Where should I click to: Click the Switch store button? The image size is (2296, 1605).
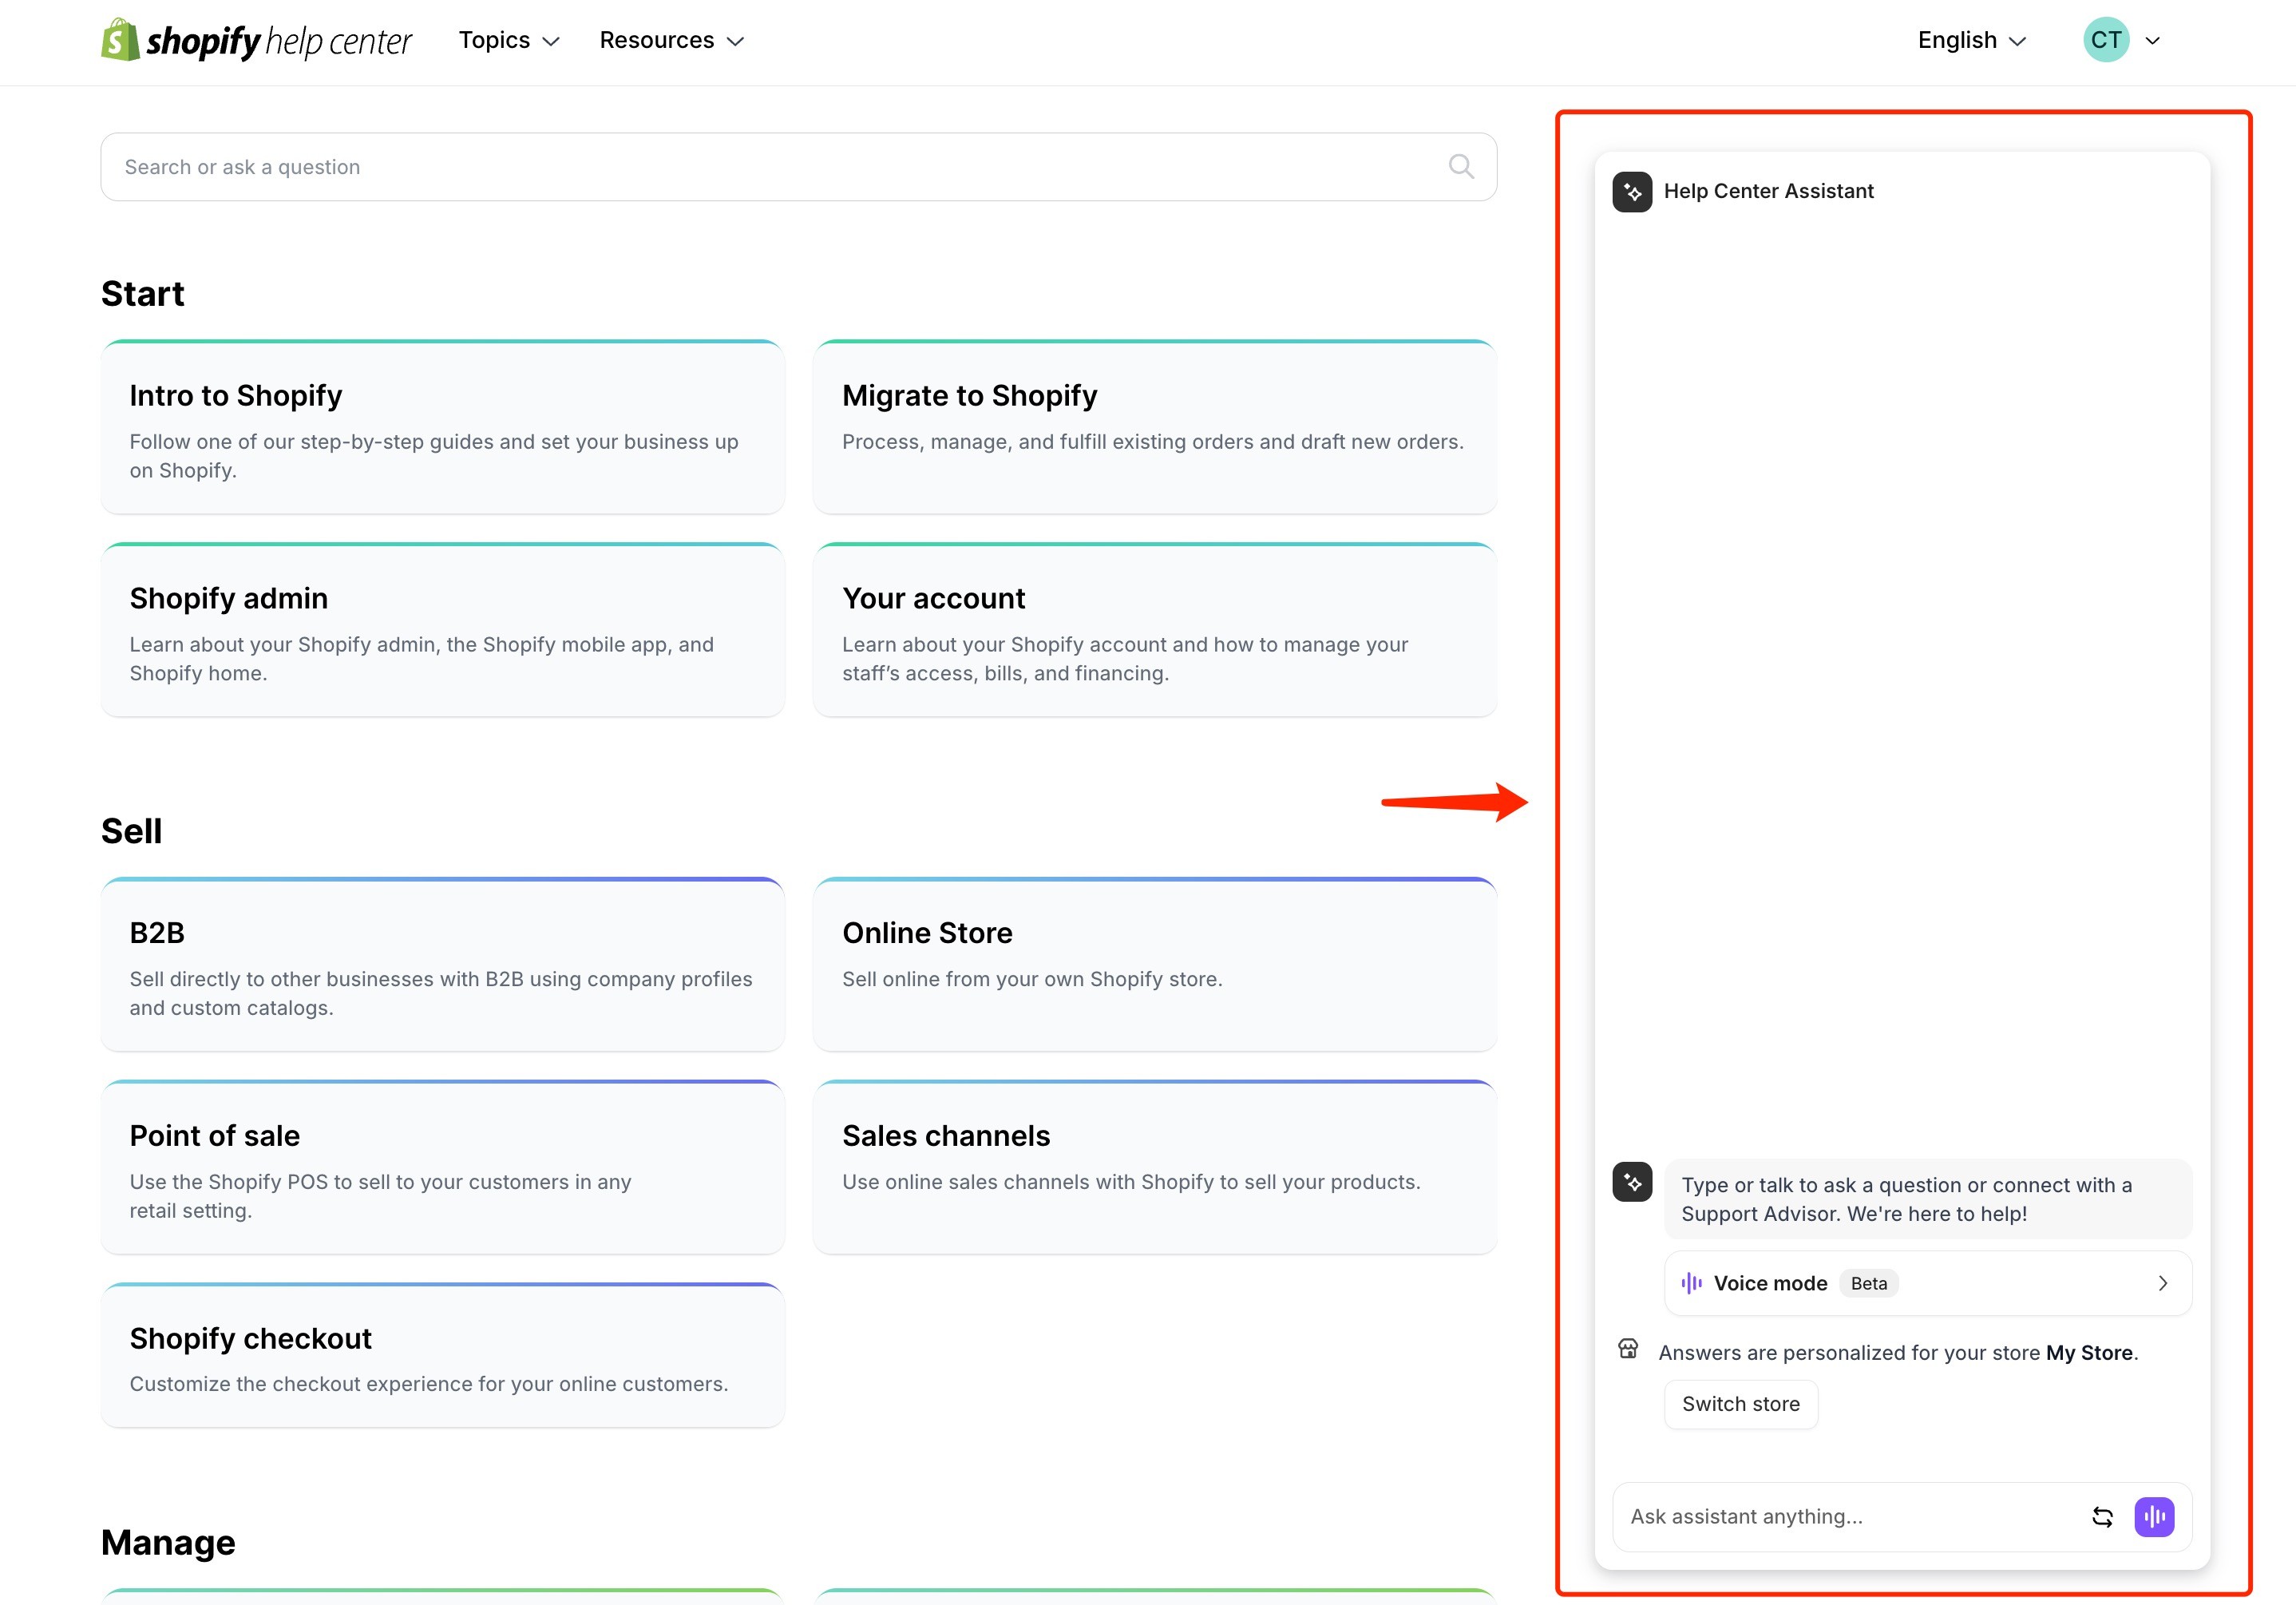tap(1740, 1403)
